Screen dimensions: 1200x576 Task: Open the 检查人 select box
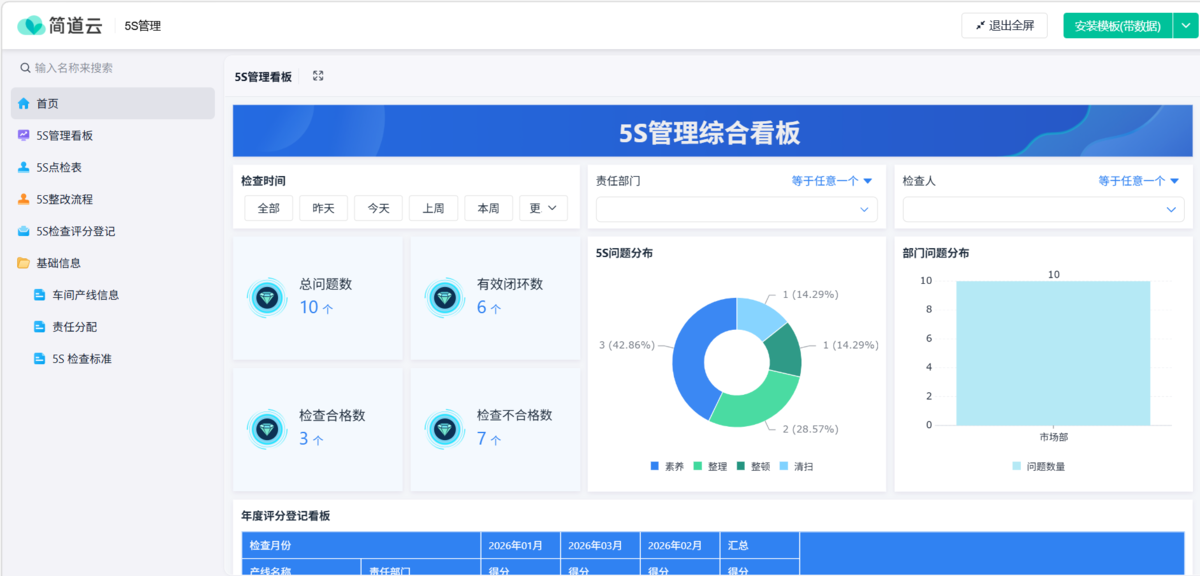click(x=1044, y=209)
